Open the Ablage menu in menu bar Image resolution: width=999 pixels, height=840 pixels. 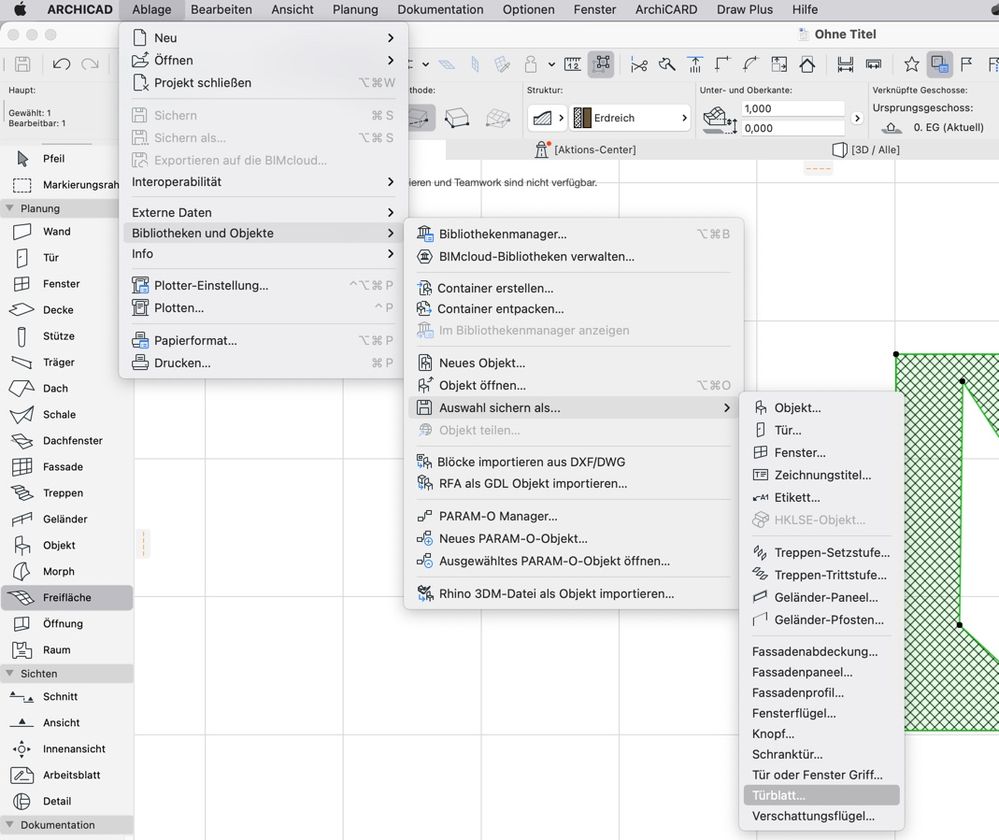[x=152, y=10]
